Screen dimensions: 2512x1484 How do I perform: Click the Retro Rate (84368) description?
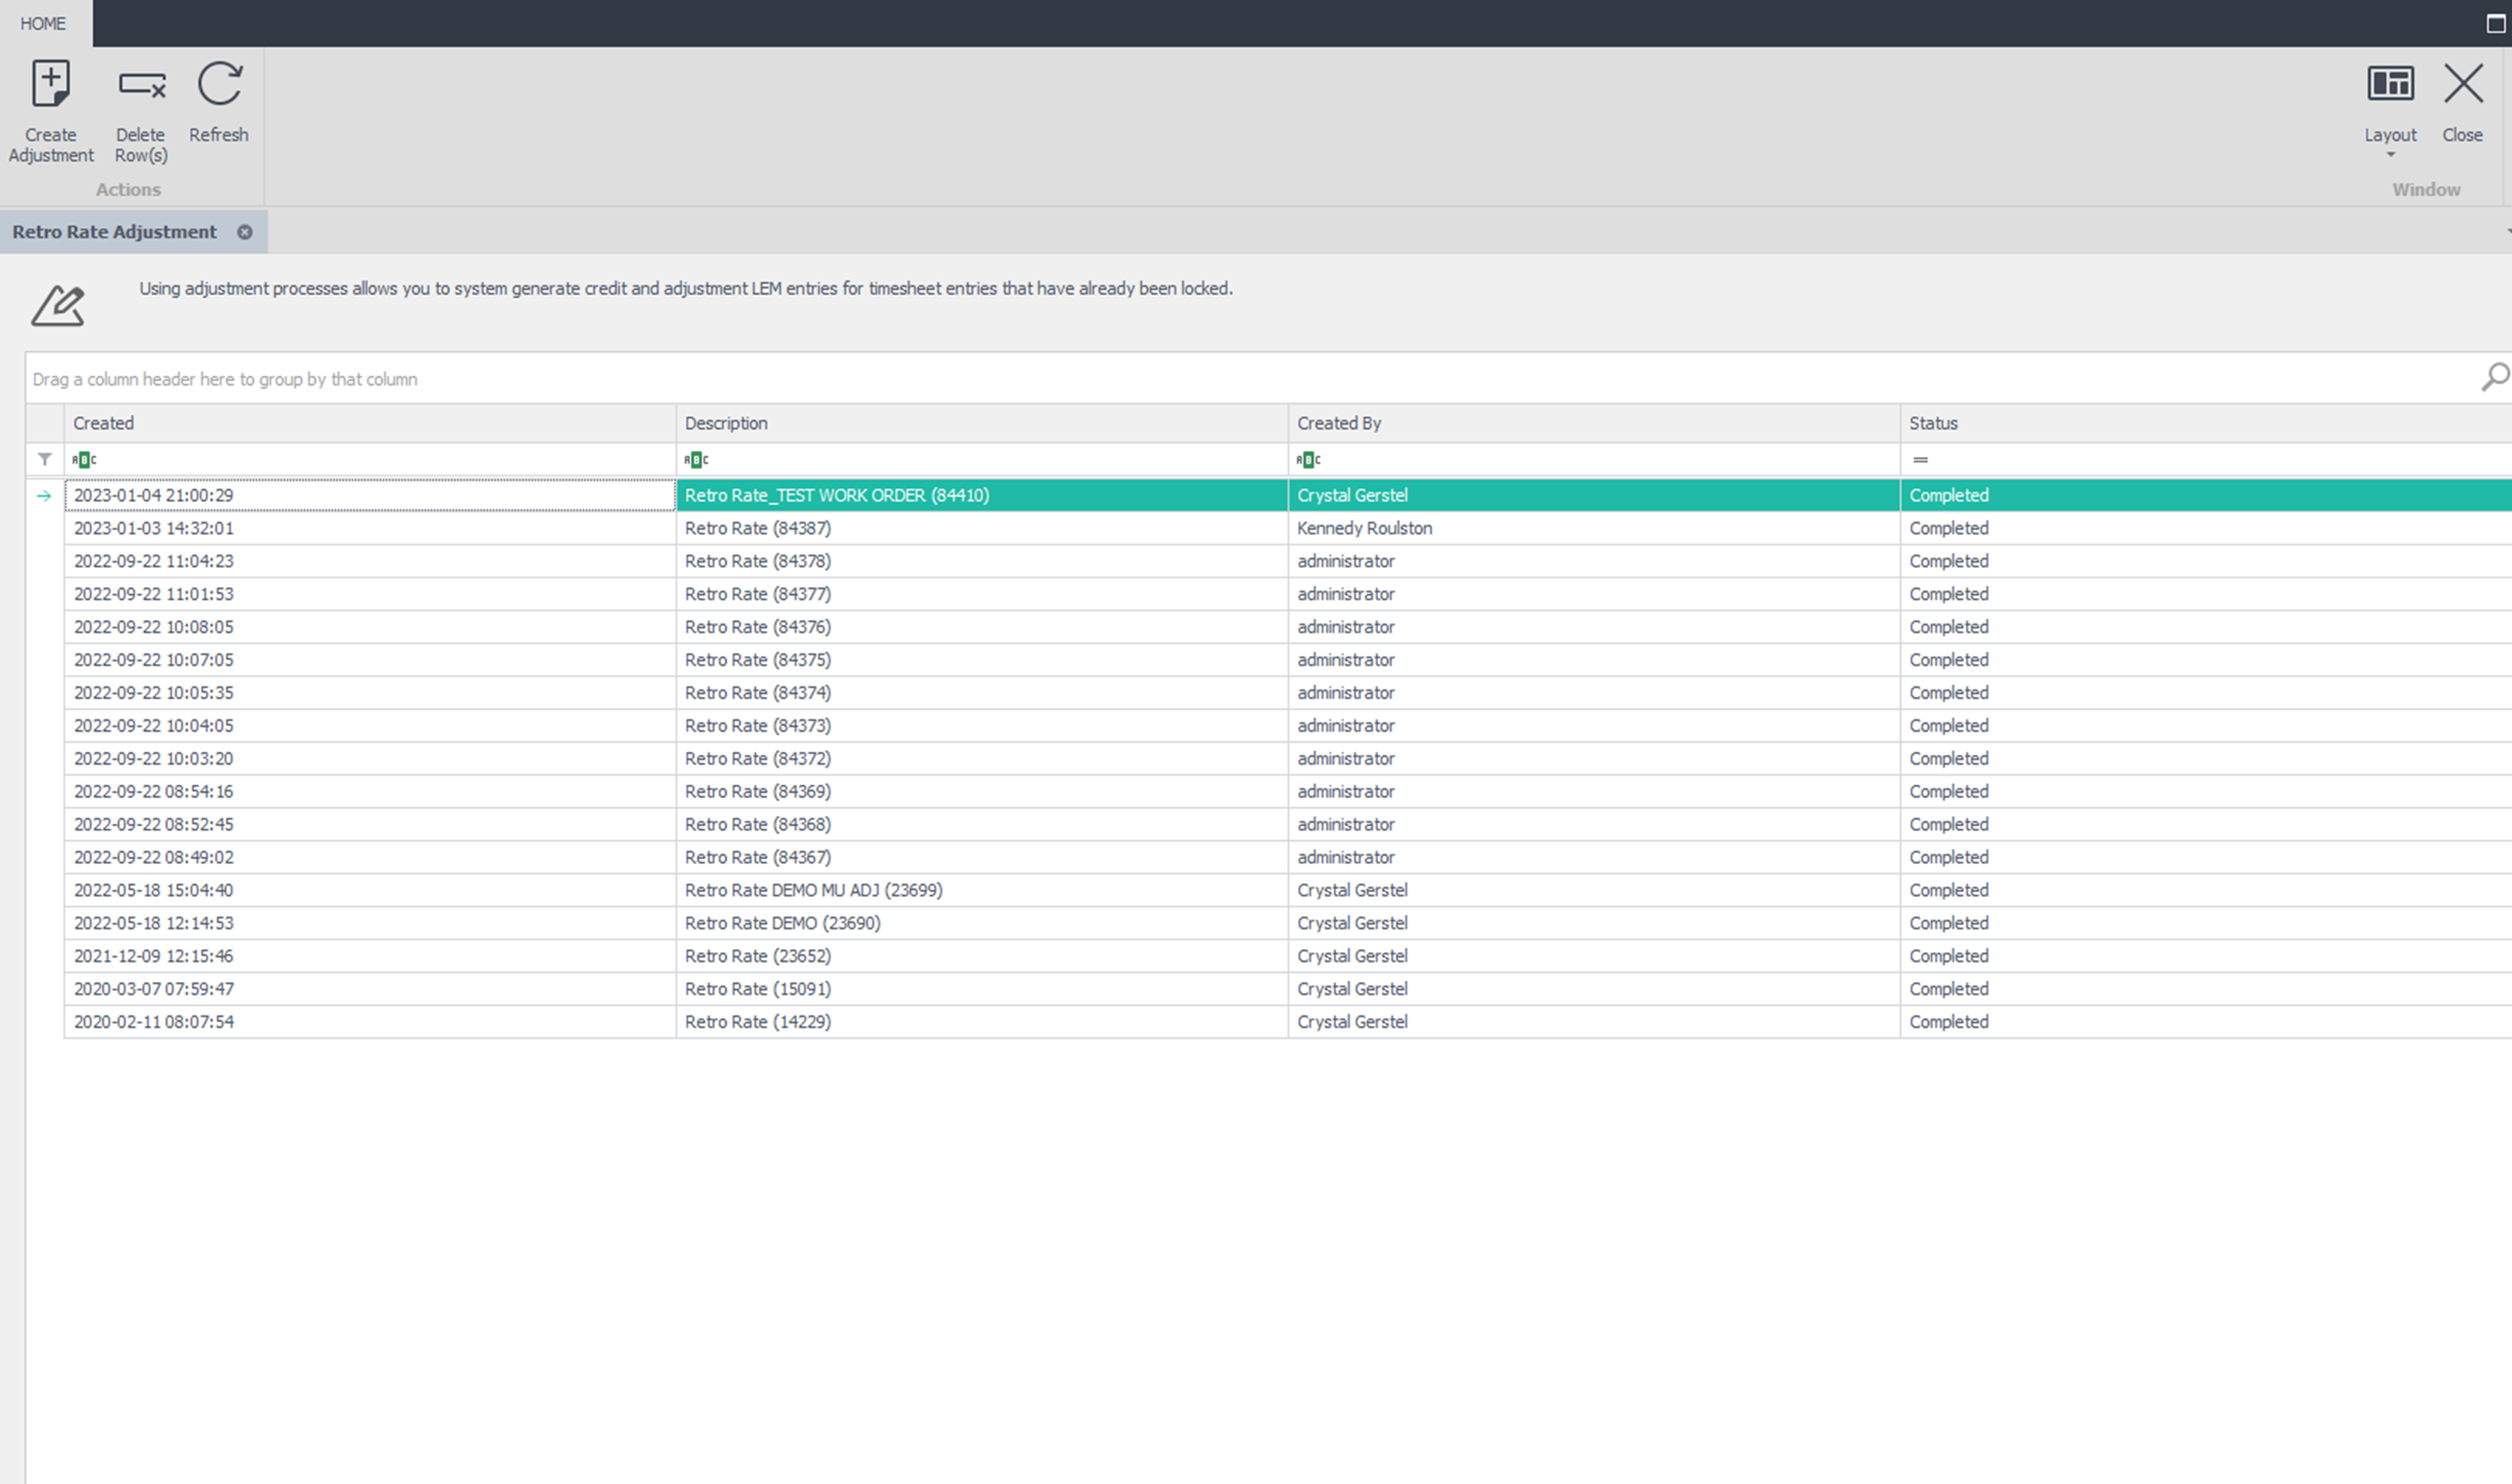pos(757,824)
